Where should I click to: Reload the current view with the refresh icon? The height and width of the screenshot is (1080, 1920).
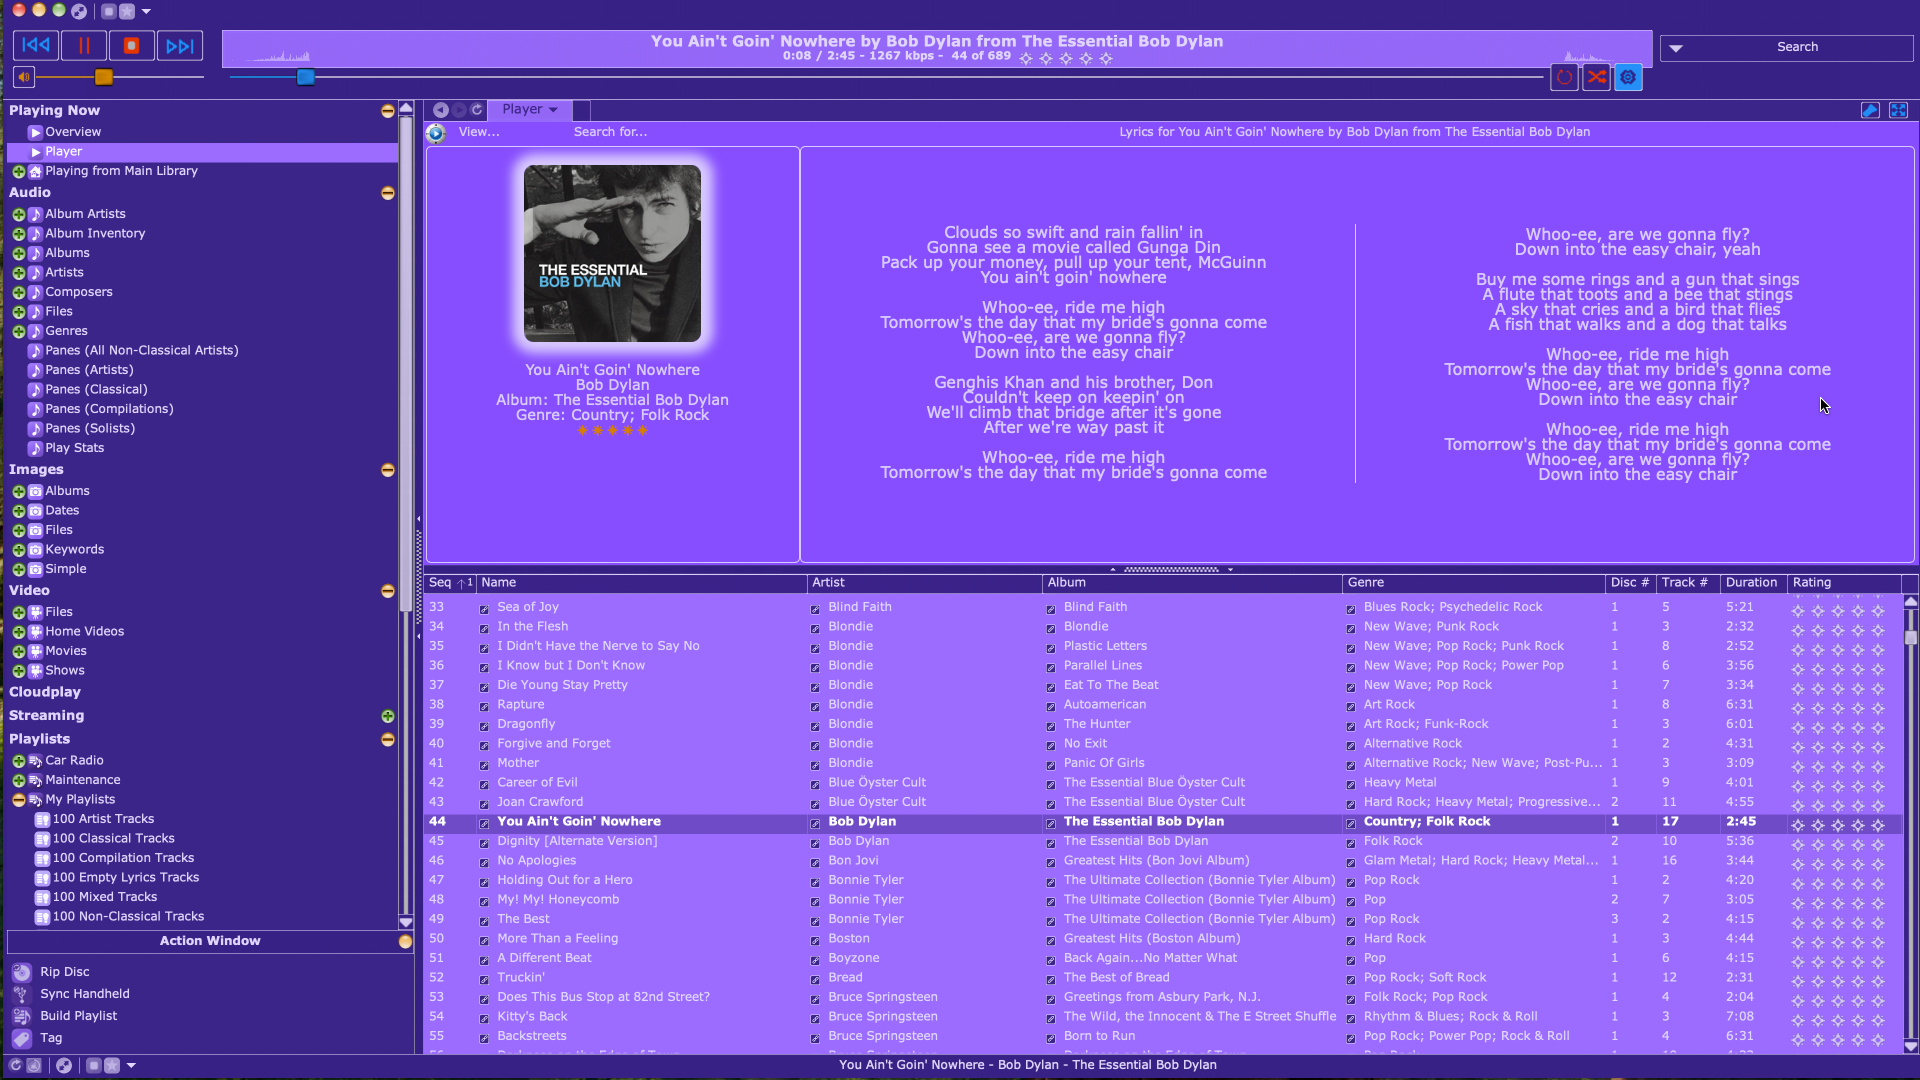click(477, 110)
